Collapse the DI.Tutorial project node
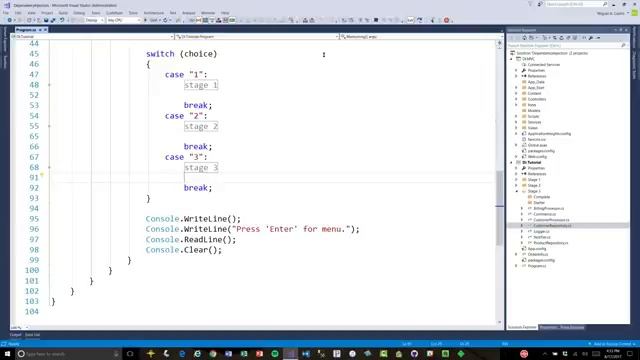This screenshot has width=640, height=360. coord(511,162)
